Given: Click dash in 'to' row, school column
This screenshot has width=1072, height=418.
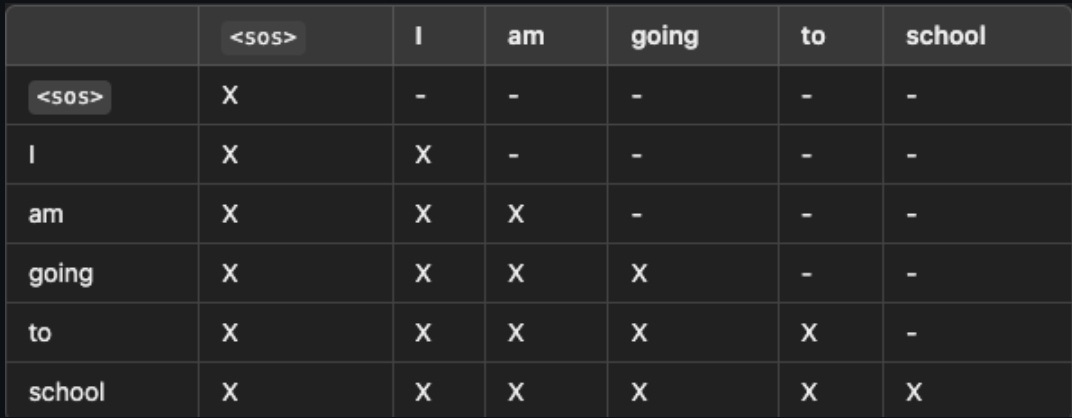Looking at the screenshot, I should 911,334.
